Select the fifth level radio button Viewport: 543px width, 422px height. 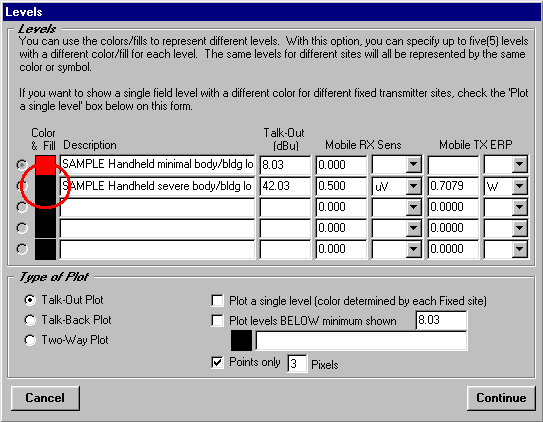(22, 249)
